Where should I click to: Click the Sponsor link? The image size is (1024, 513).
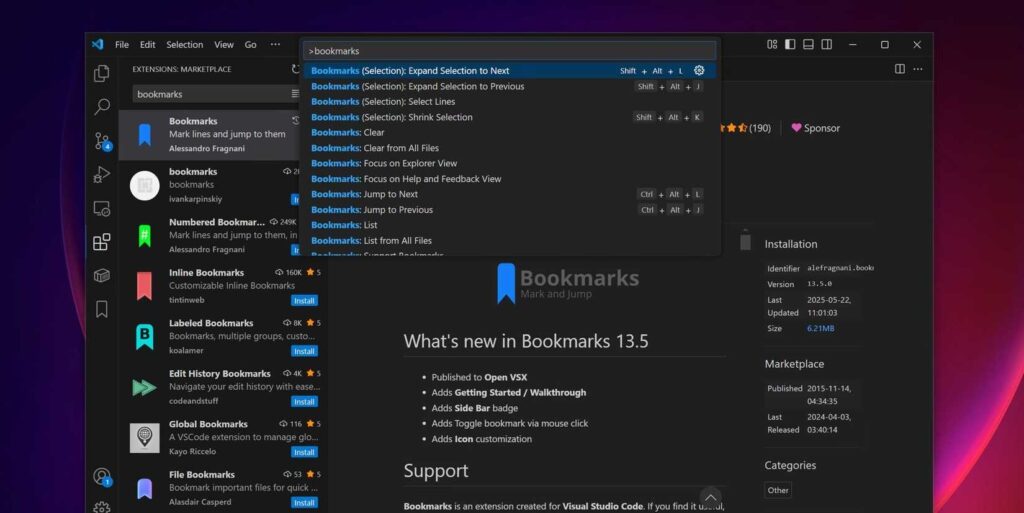tap(816, 128)
